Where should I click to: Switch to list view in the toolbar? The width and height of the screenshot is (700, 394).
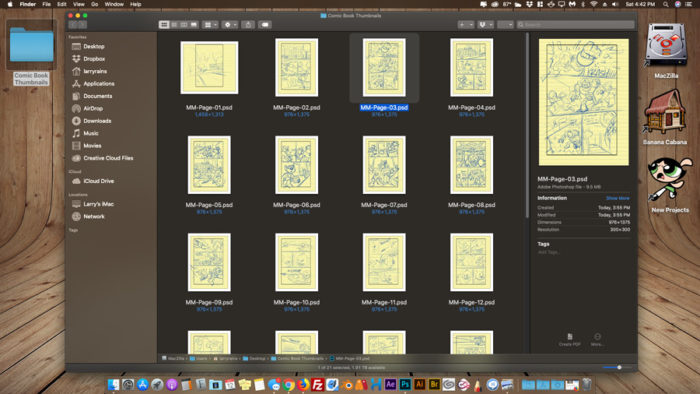[x=174, y=25]
